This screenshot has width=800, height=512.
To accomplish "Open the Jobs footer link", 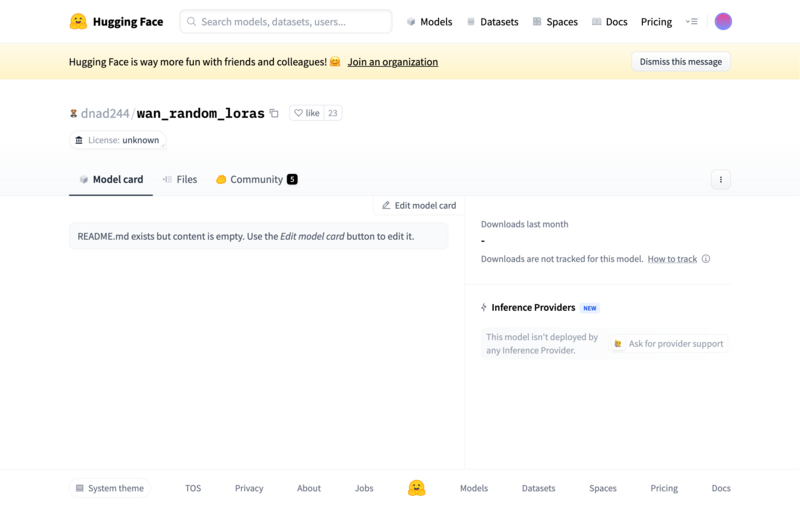I will [364, 489].
